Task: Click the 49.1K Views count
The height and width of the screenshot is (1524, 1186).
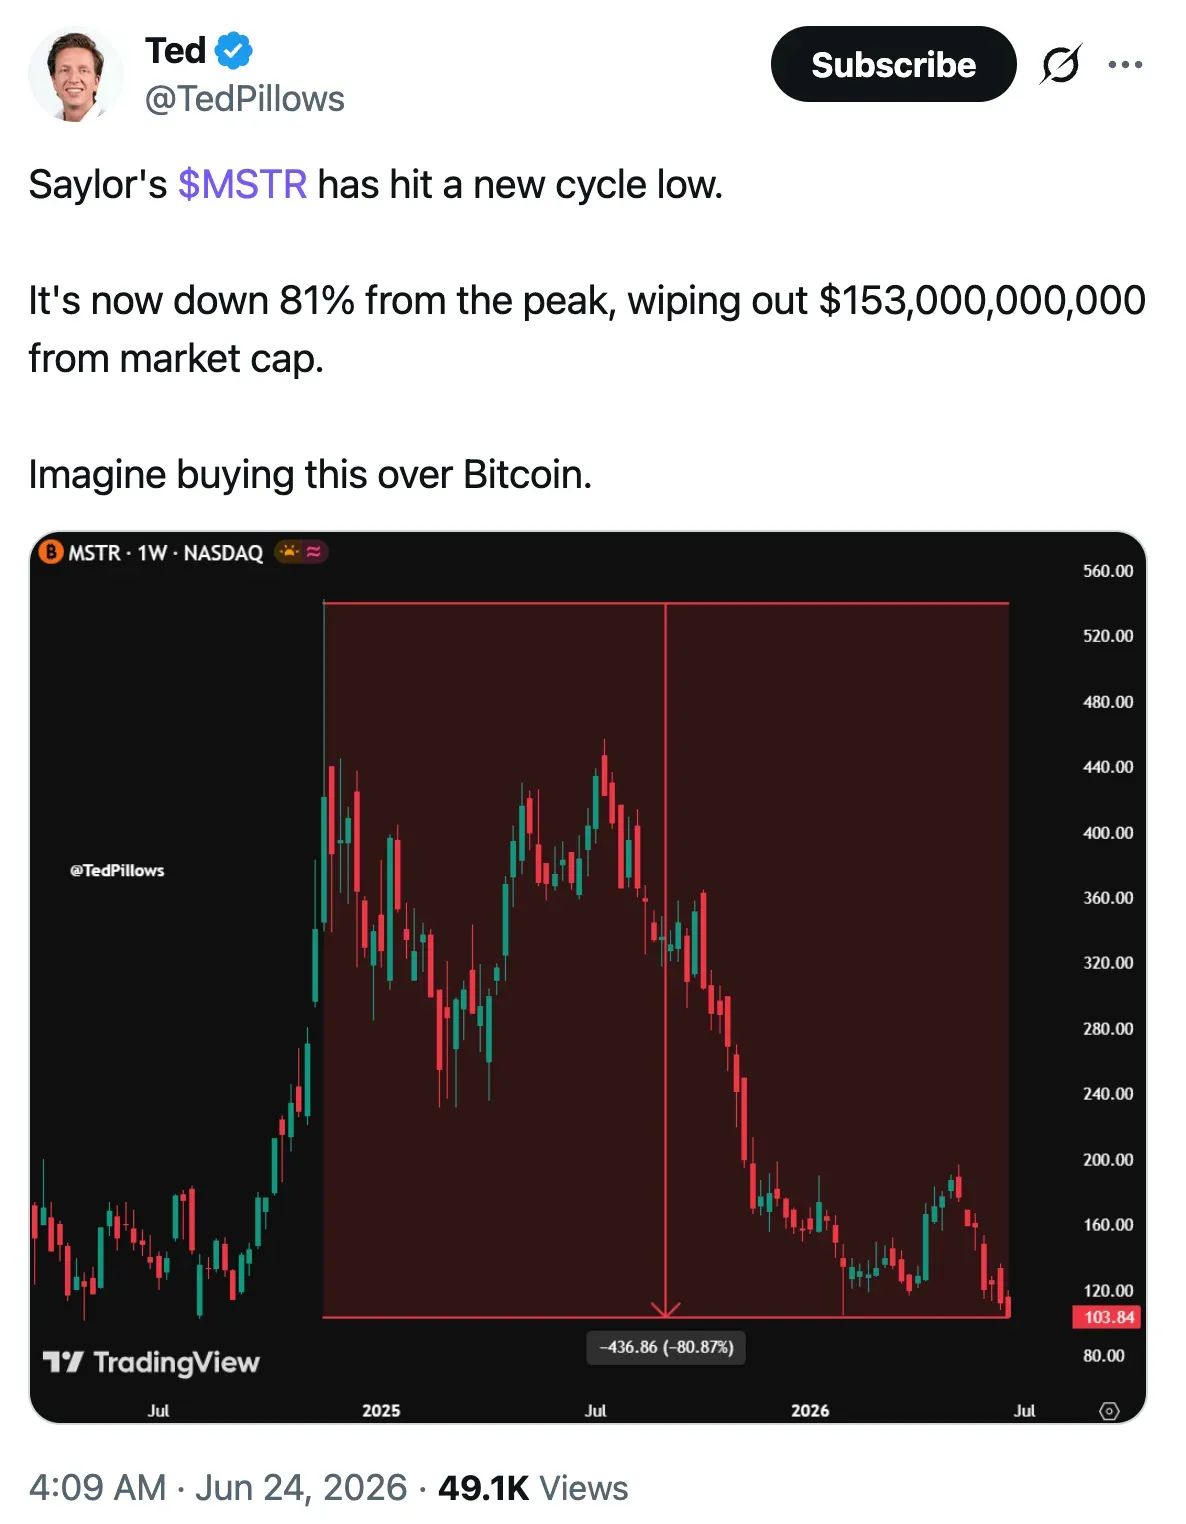Action: click(533, 1487)
